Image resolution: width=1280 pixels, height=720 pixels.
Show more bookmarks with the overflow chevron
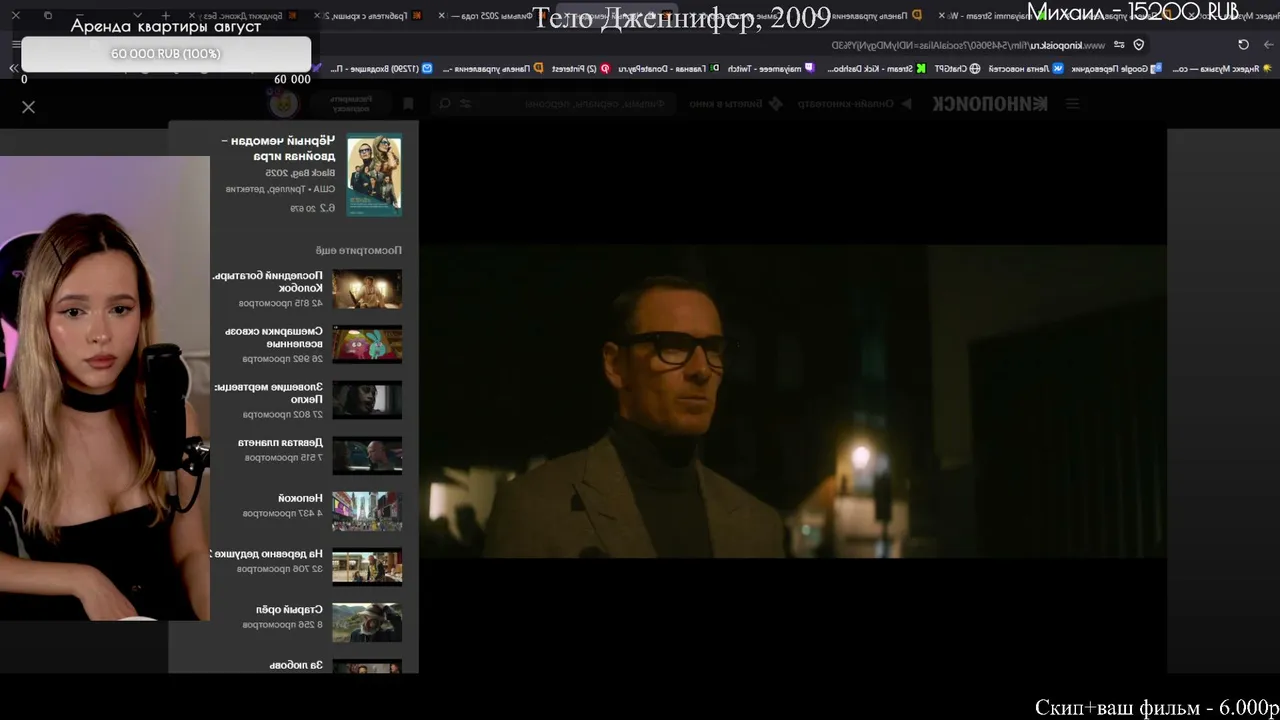tap(13, 68)
